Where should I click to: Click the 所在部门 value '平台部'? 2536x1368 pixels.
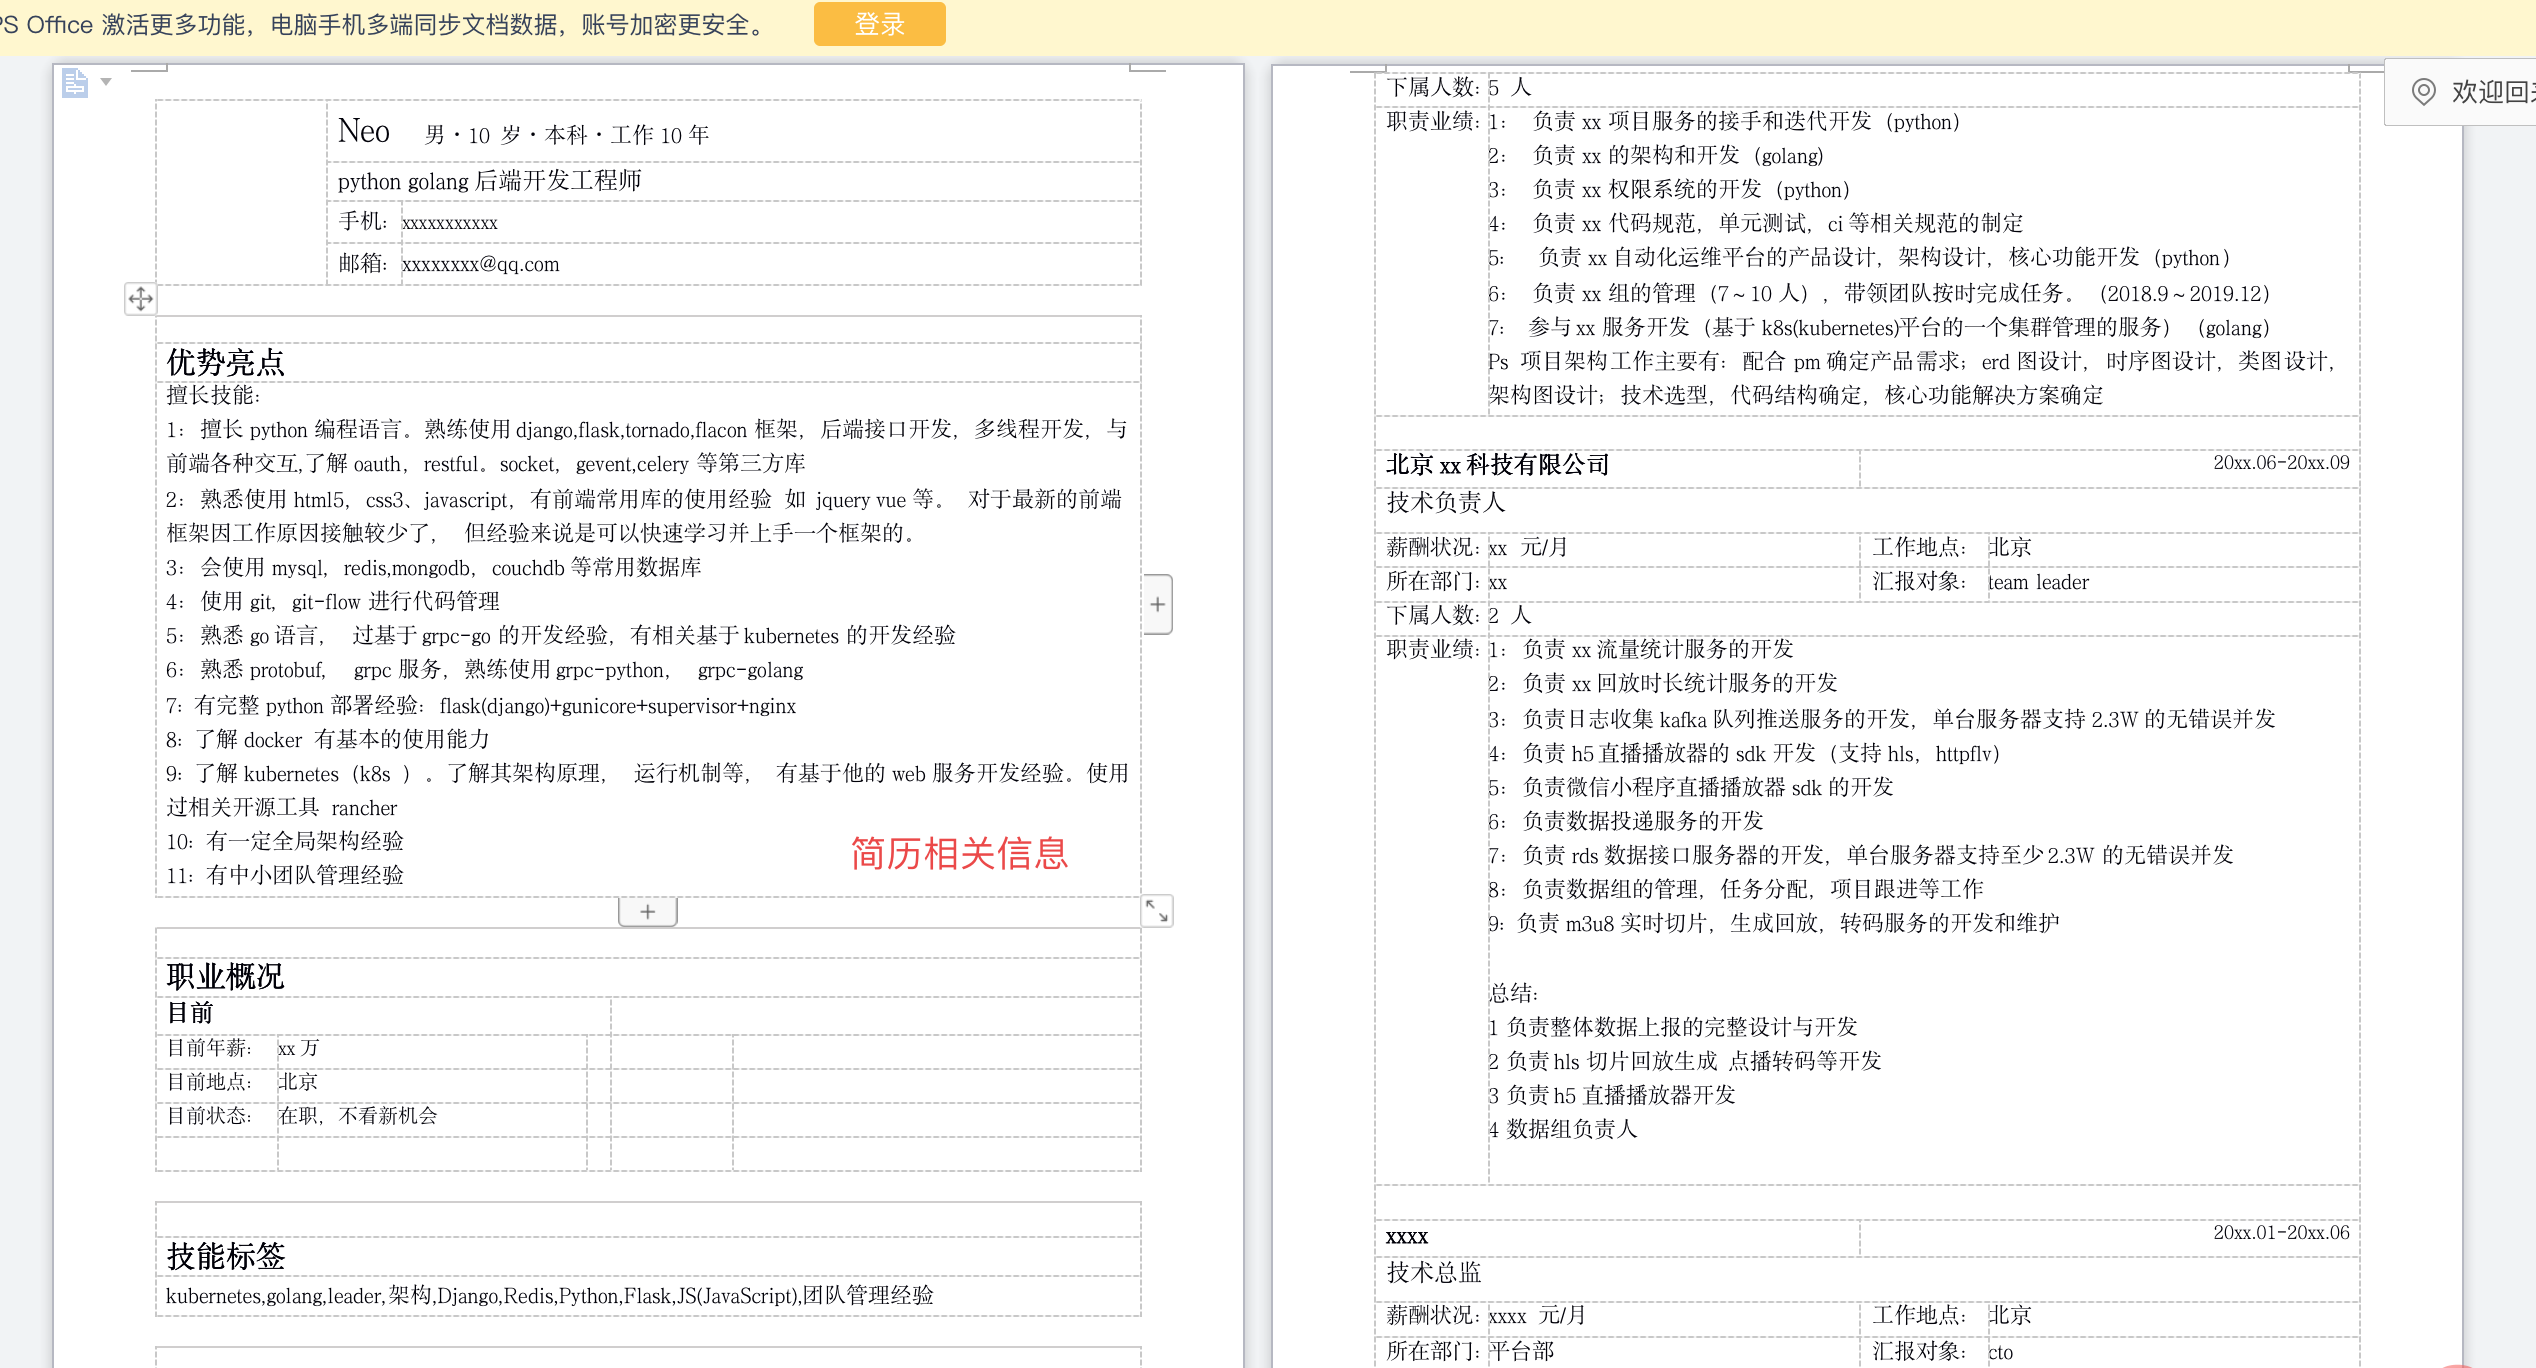coord(1521,1351)
